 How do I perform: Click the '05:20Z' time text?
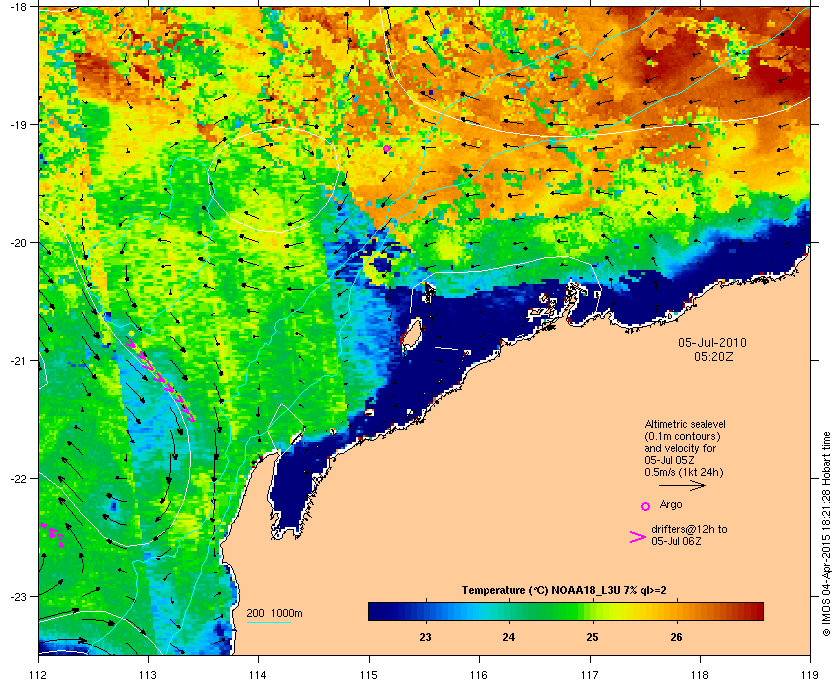pos(714,356)
